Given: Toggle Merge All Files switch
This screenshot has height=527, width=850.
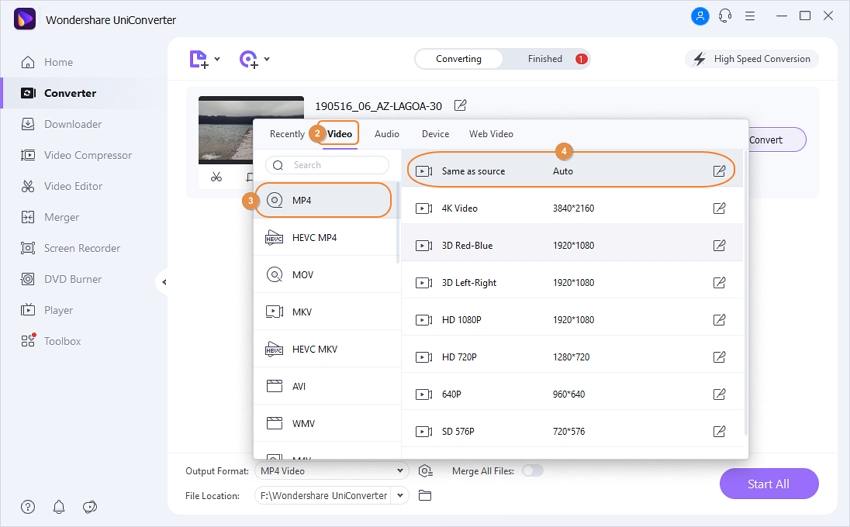Looking at the screenshot, I should [x=532, y=471].
